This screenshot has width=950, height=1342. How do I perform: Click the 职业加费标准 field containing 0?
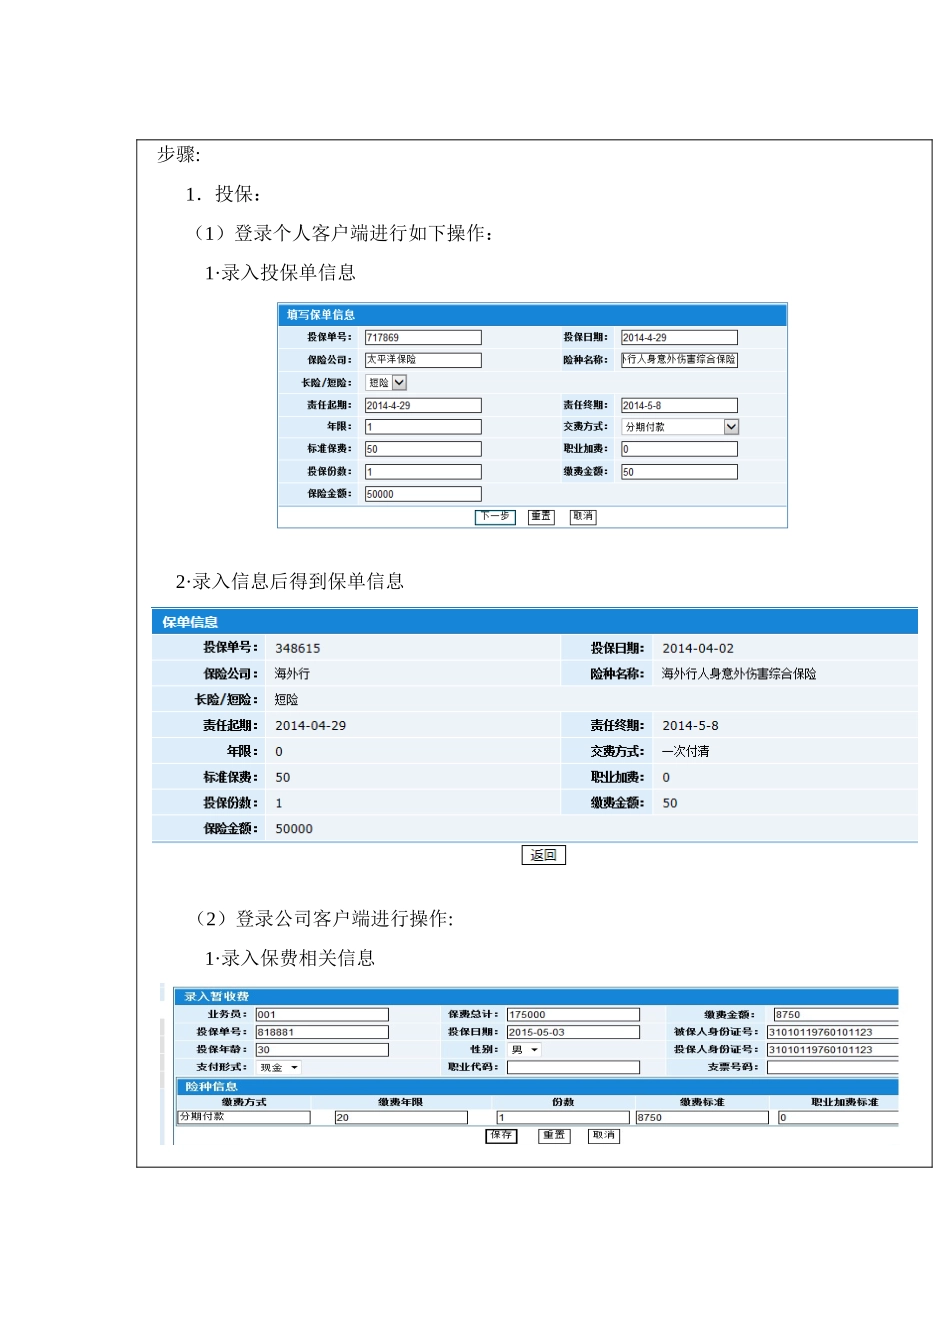pos(839,1117)
